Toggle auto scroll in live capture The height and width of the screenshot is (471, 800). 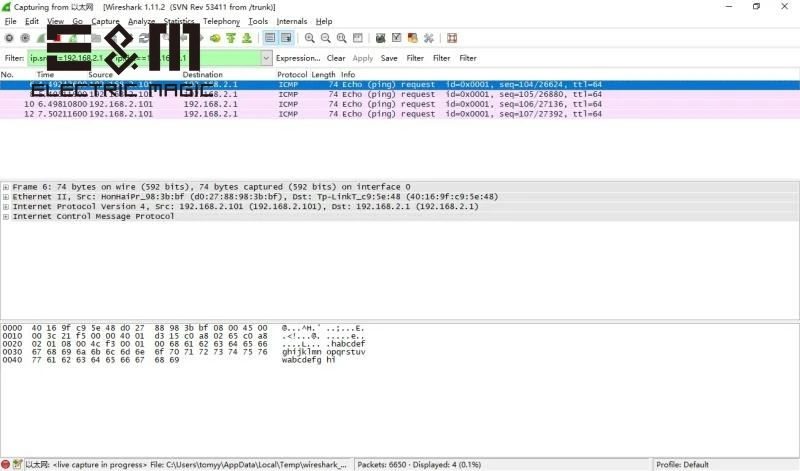(x=286, y=38)
